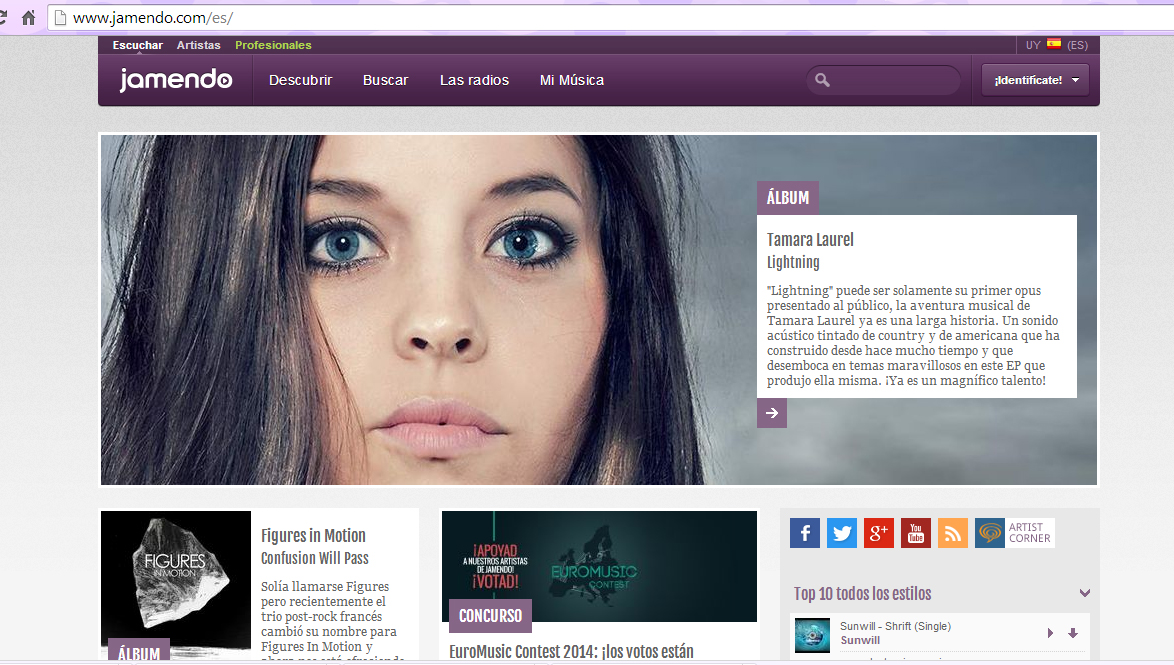Open the Profesionales link

273,45
